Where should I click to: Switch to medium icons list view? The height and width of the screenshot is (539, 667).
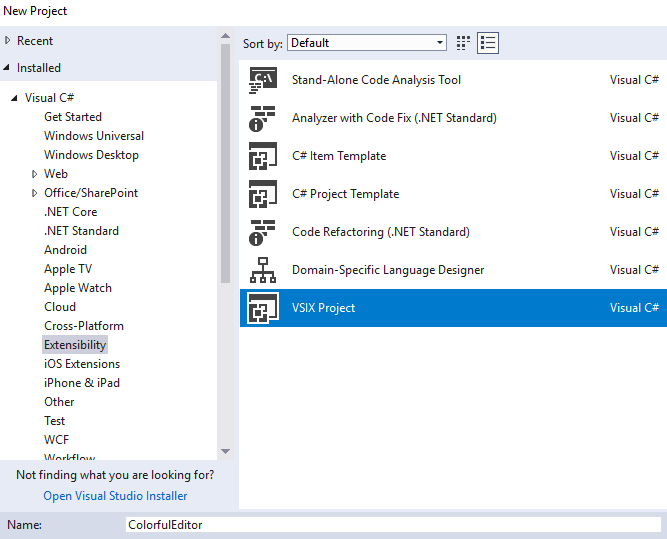coord(487,43)
